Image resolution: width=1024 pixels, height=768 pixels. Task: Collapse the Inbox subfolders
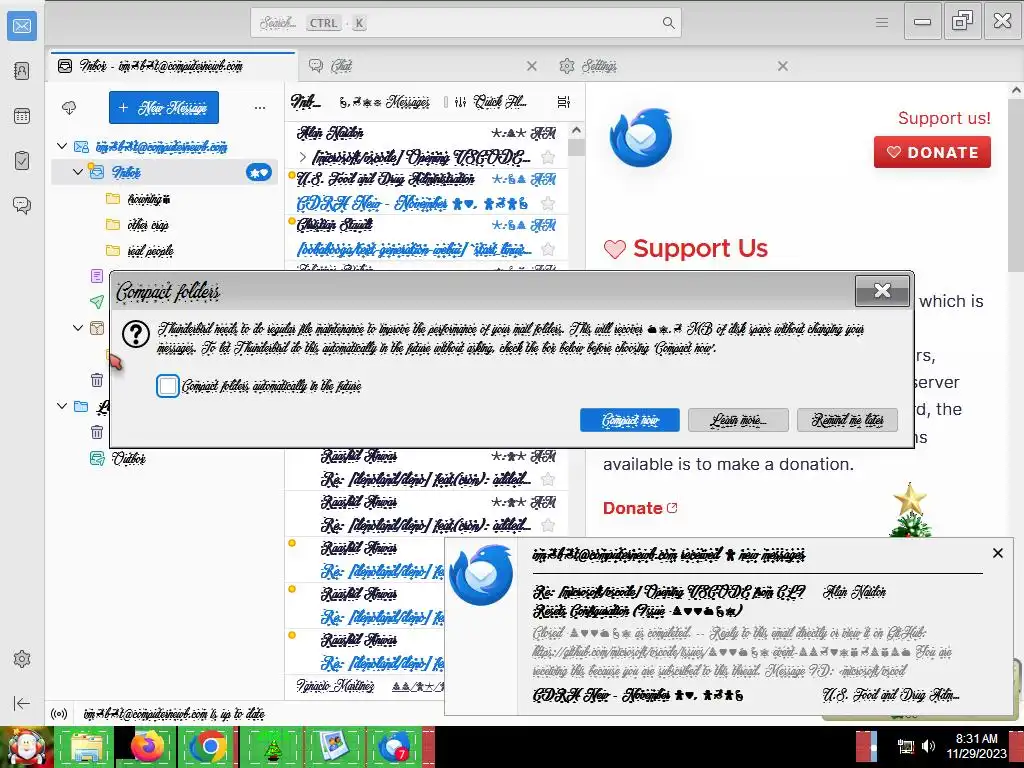pyautogui.click(x=78, y=172)
